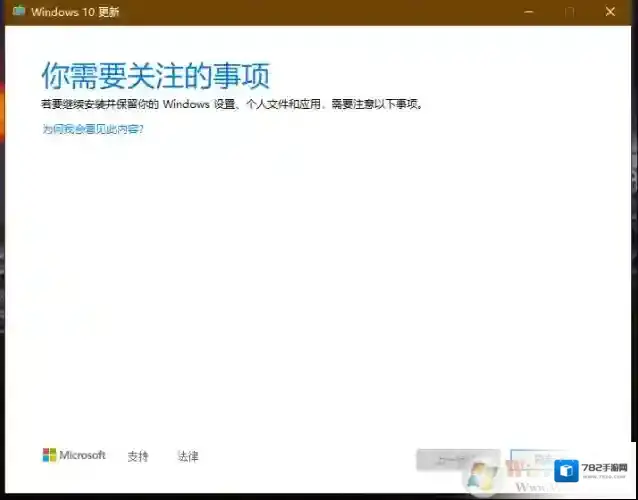Click the Windows 10 更新 title bar icon

pyautogui.click(x=19, y=11)
